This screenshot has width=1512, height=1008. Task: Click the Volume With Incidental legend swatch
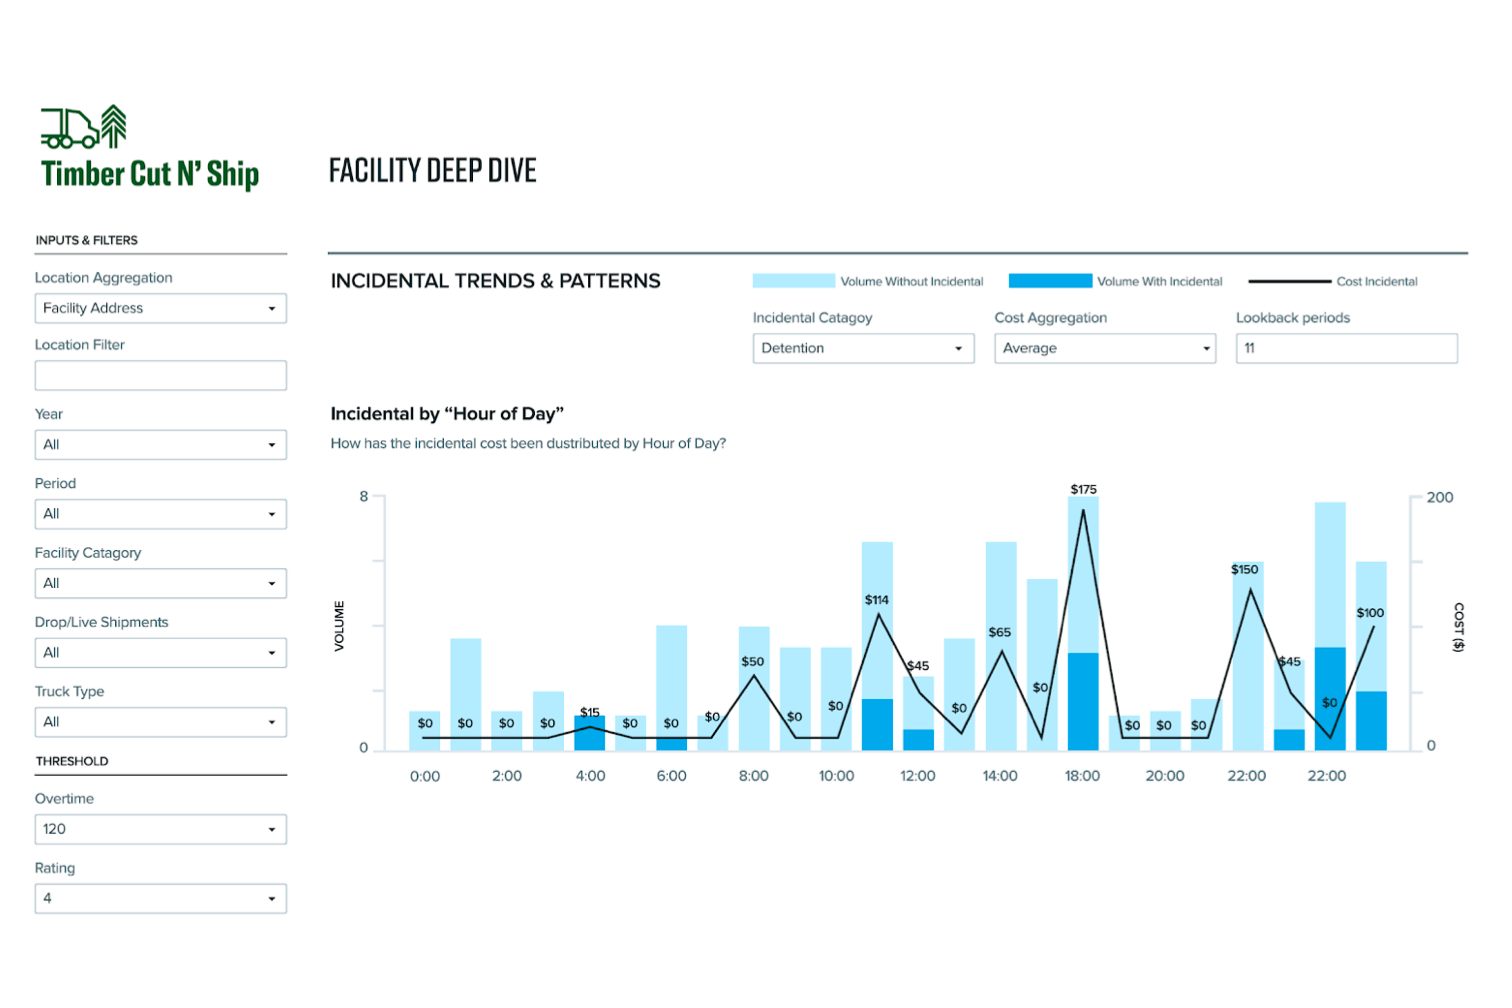[1050, 281]
